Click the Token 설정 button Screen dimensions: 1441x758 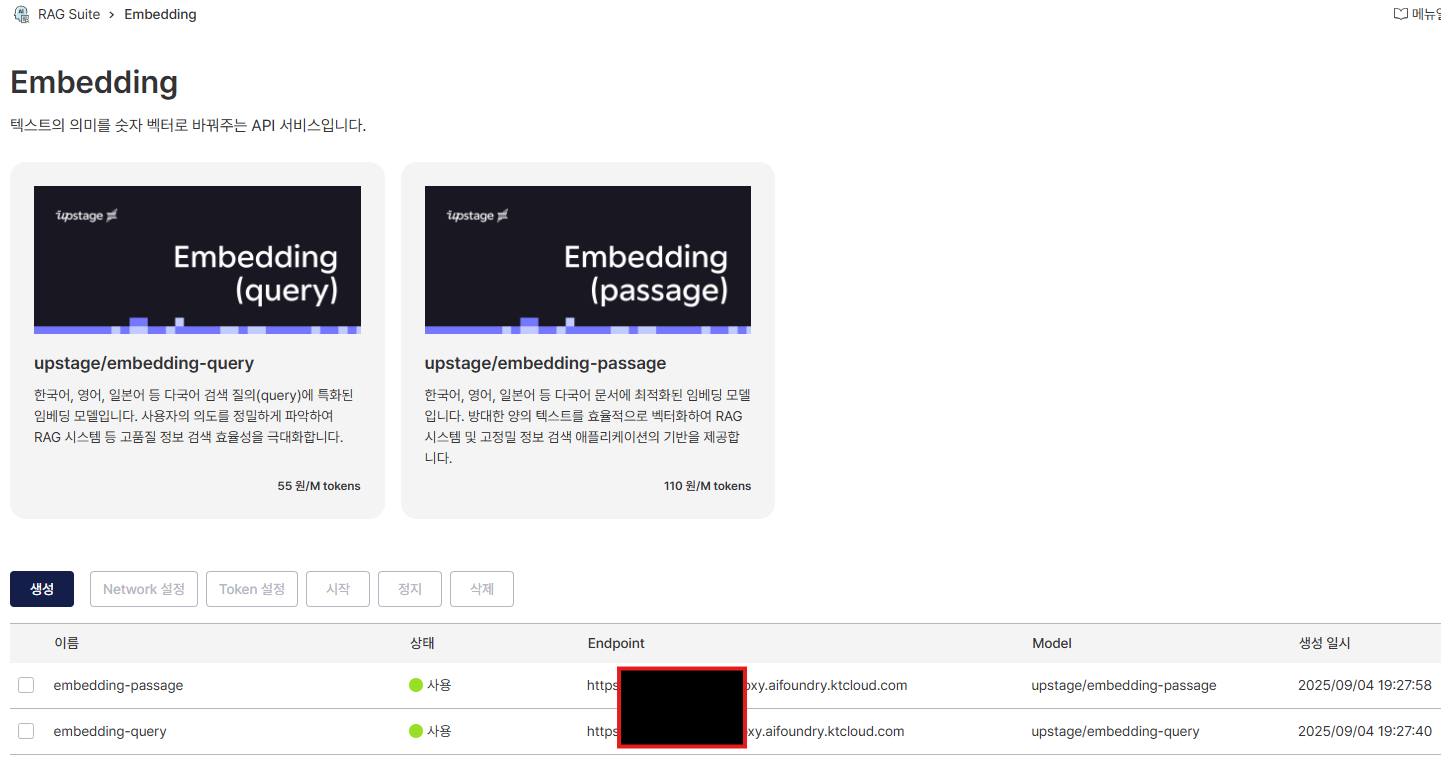tap(251, 588)
